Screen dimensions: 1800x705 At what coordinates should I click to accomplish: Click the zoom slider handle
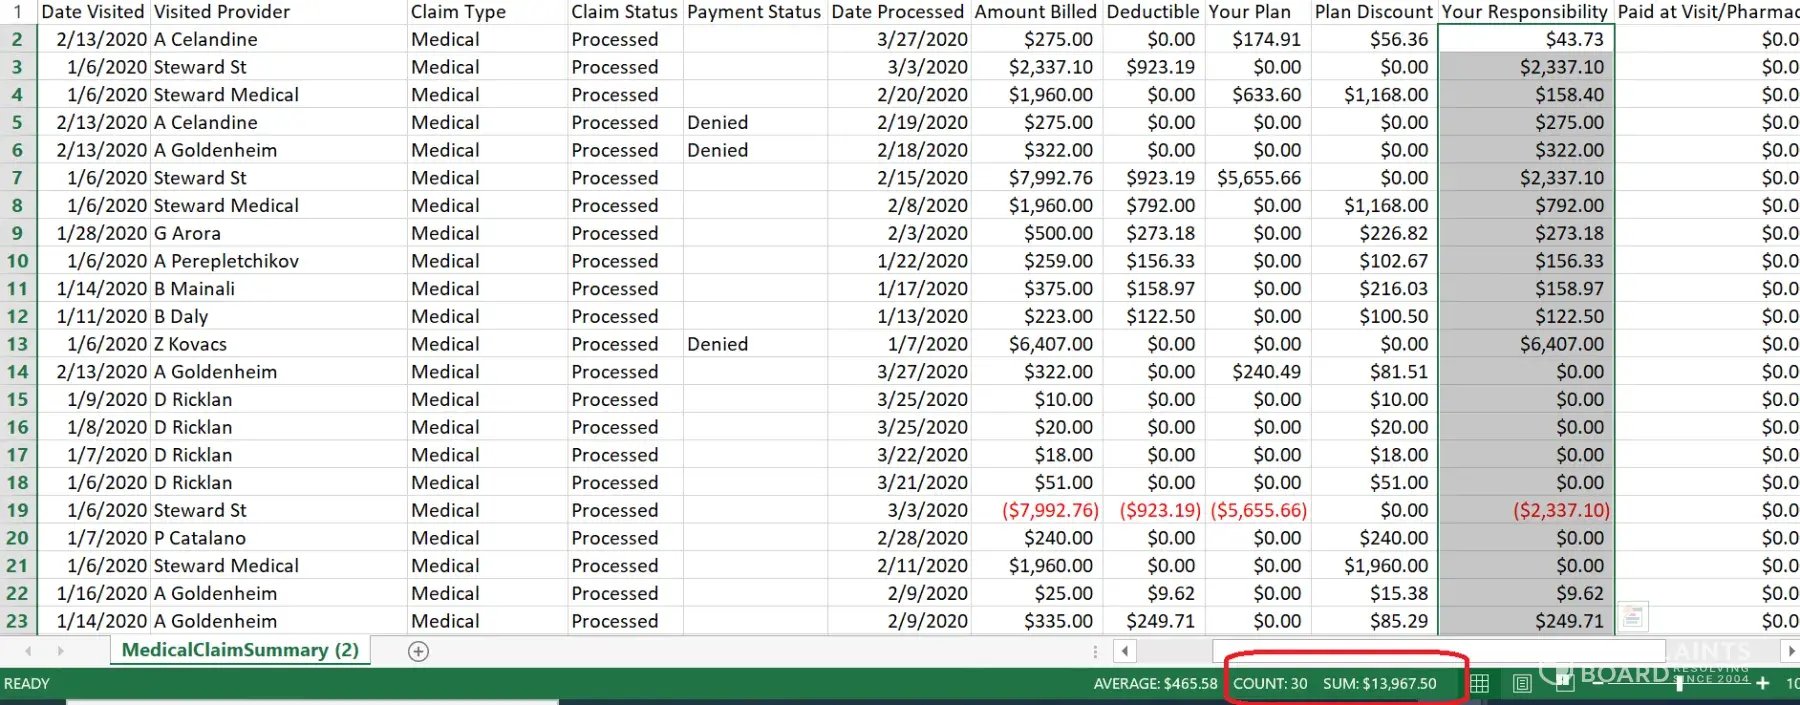[x=1680, y=684]
